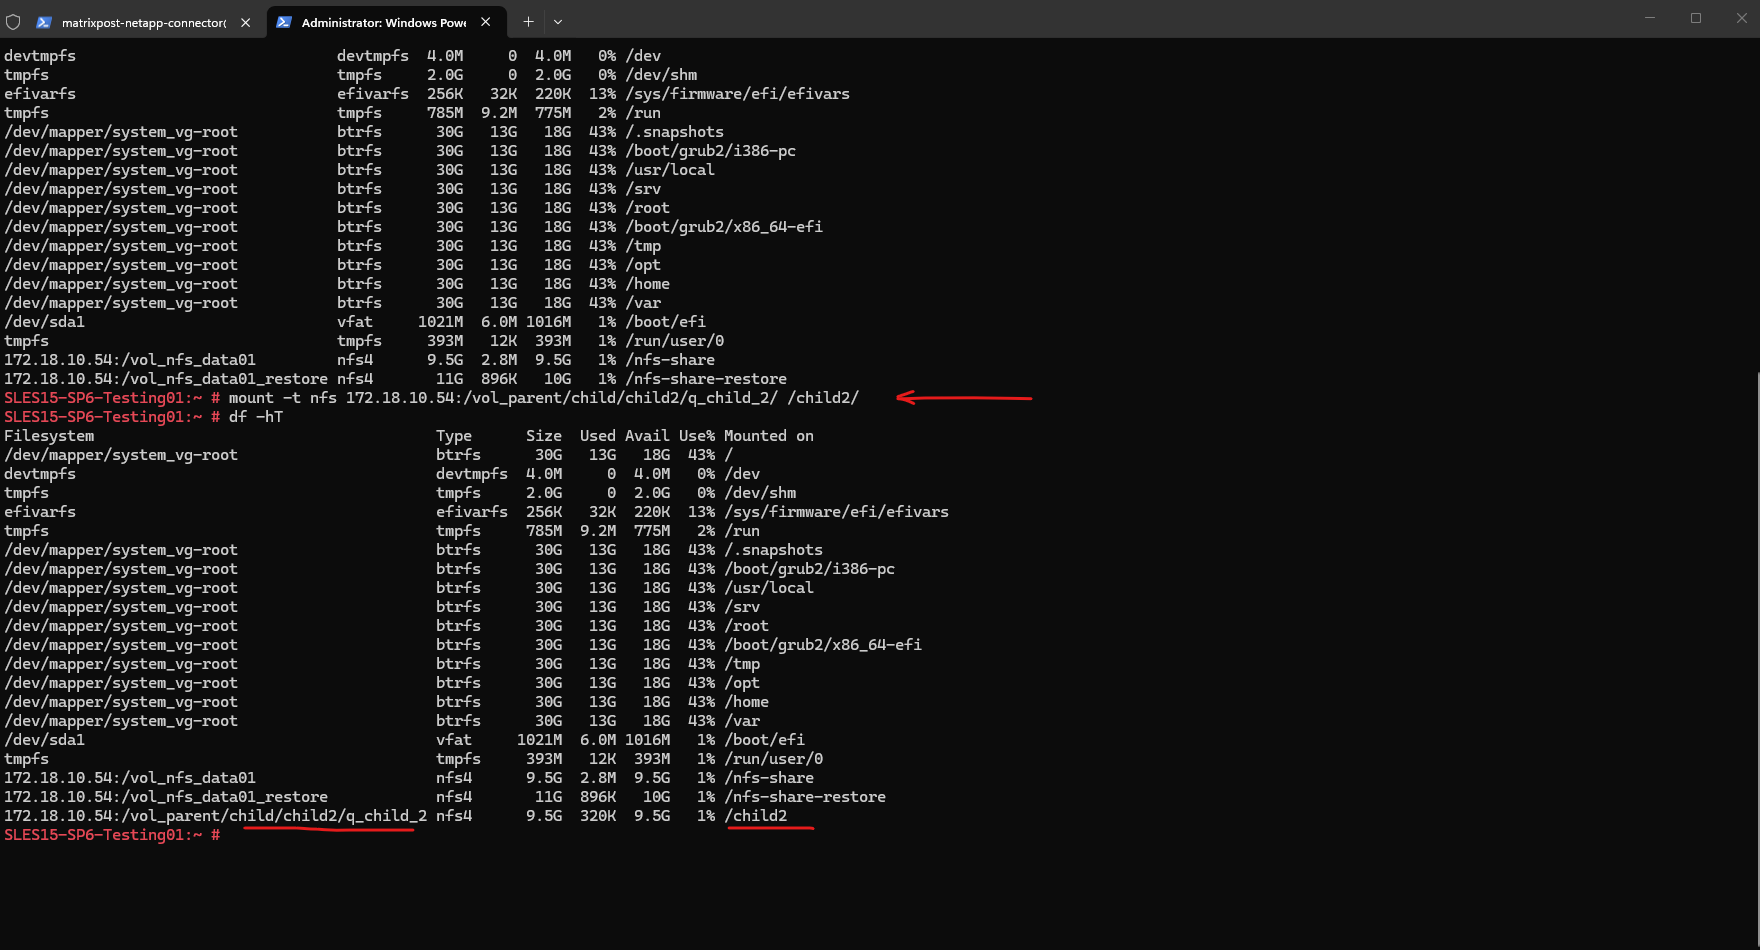Close the matrixpost-netapp-connector tab
This screenshot has width=1760, height=950.
(x=246, y=22)
